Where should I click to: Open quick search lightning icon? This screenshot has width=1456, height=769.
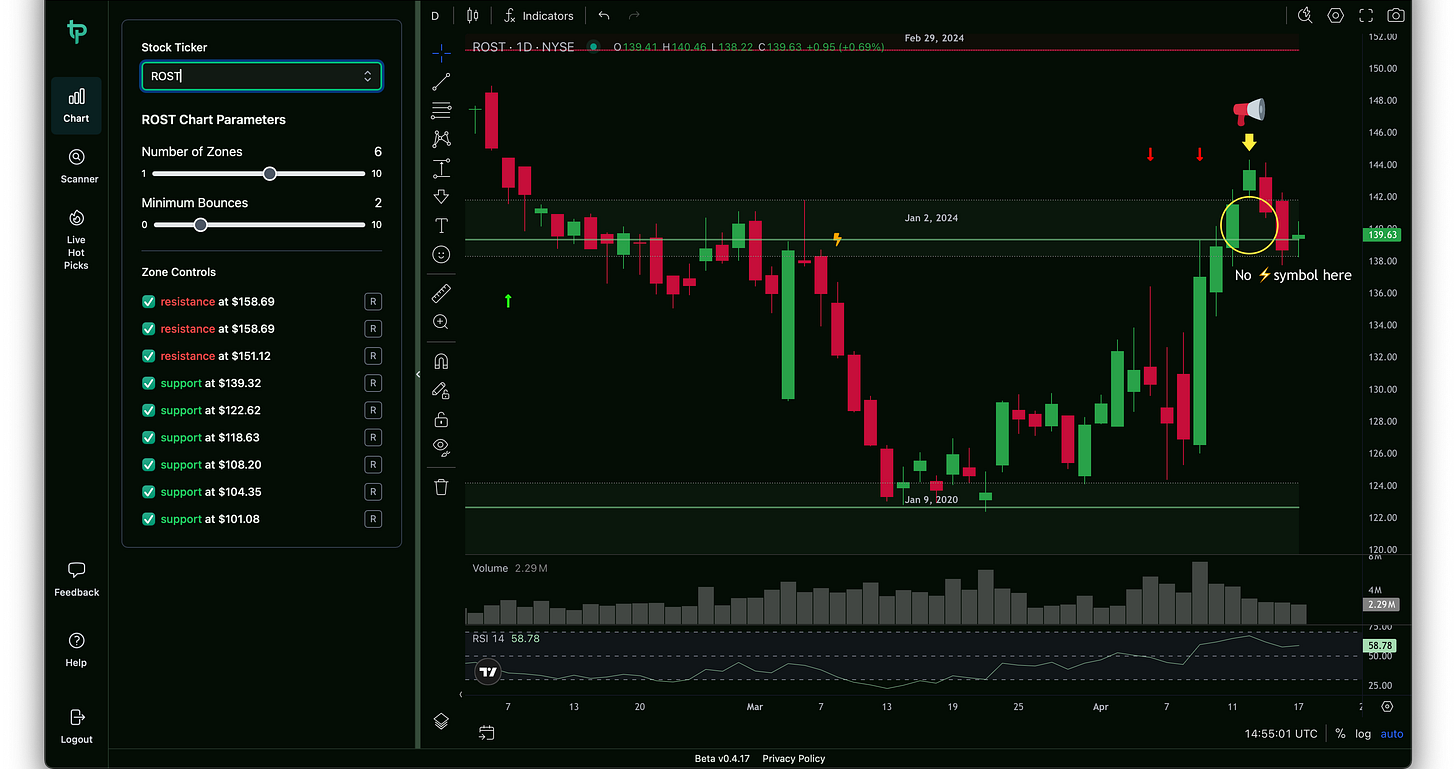(1305, 15)
